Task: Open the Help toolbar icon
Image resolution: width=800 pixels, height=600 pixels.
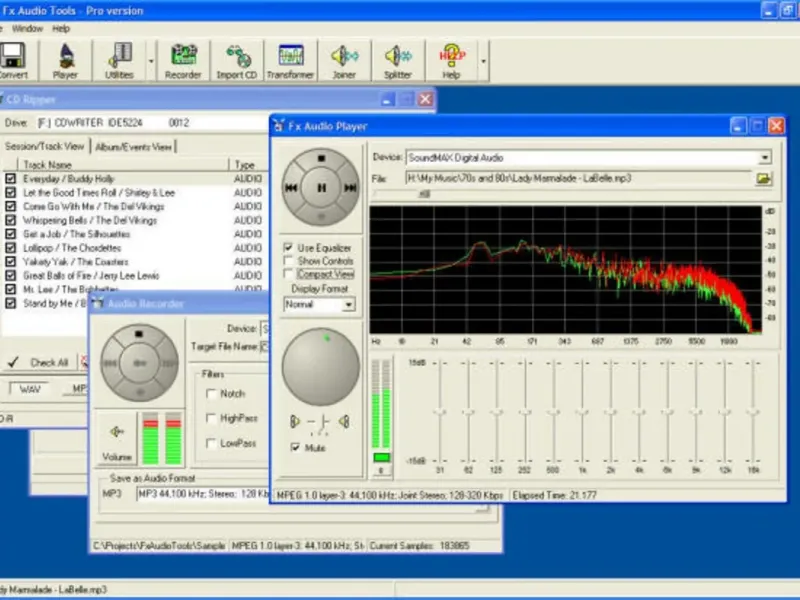Action: 452,61
